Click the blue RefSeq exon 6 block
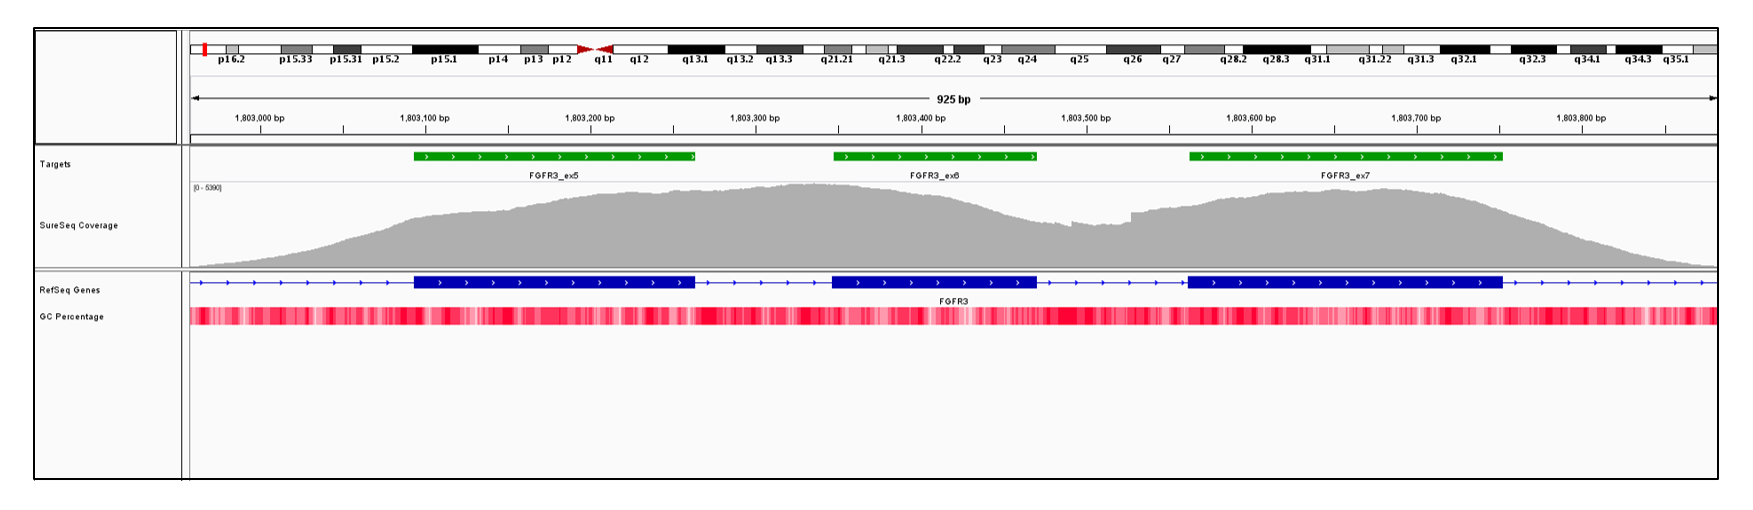Viewport: 1753px width, 510px height. click(x=934, y=283)
